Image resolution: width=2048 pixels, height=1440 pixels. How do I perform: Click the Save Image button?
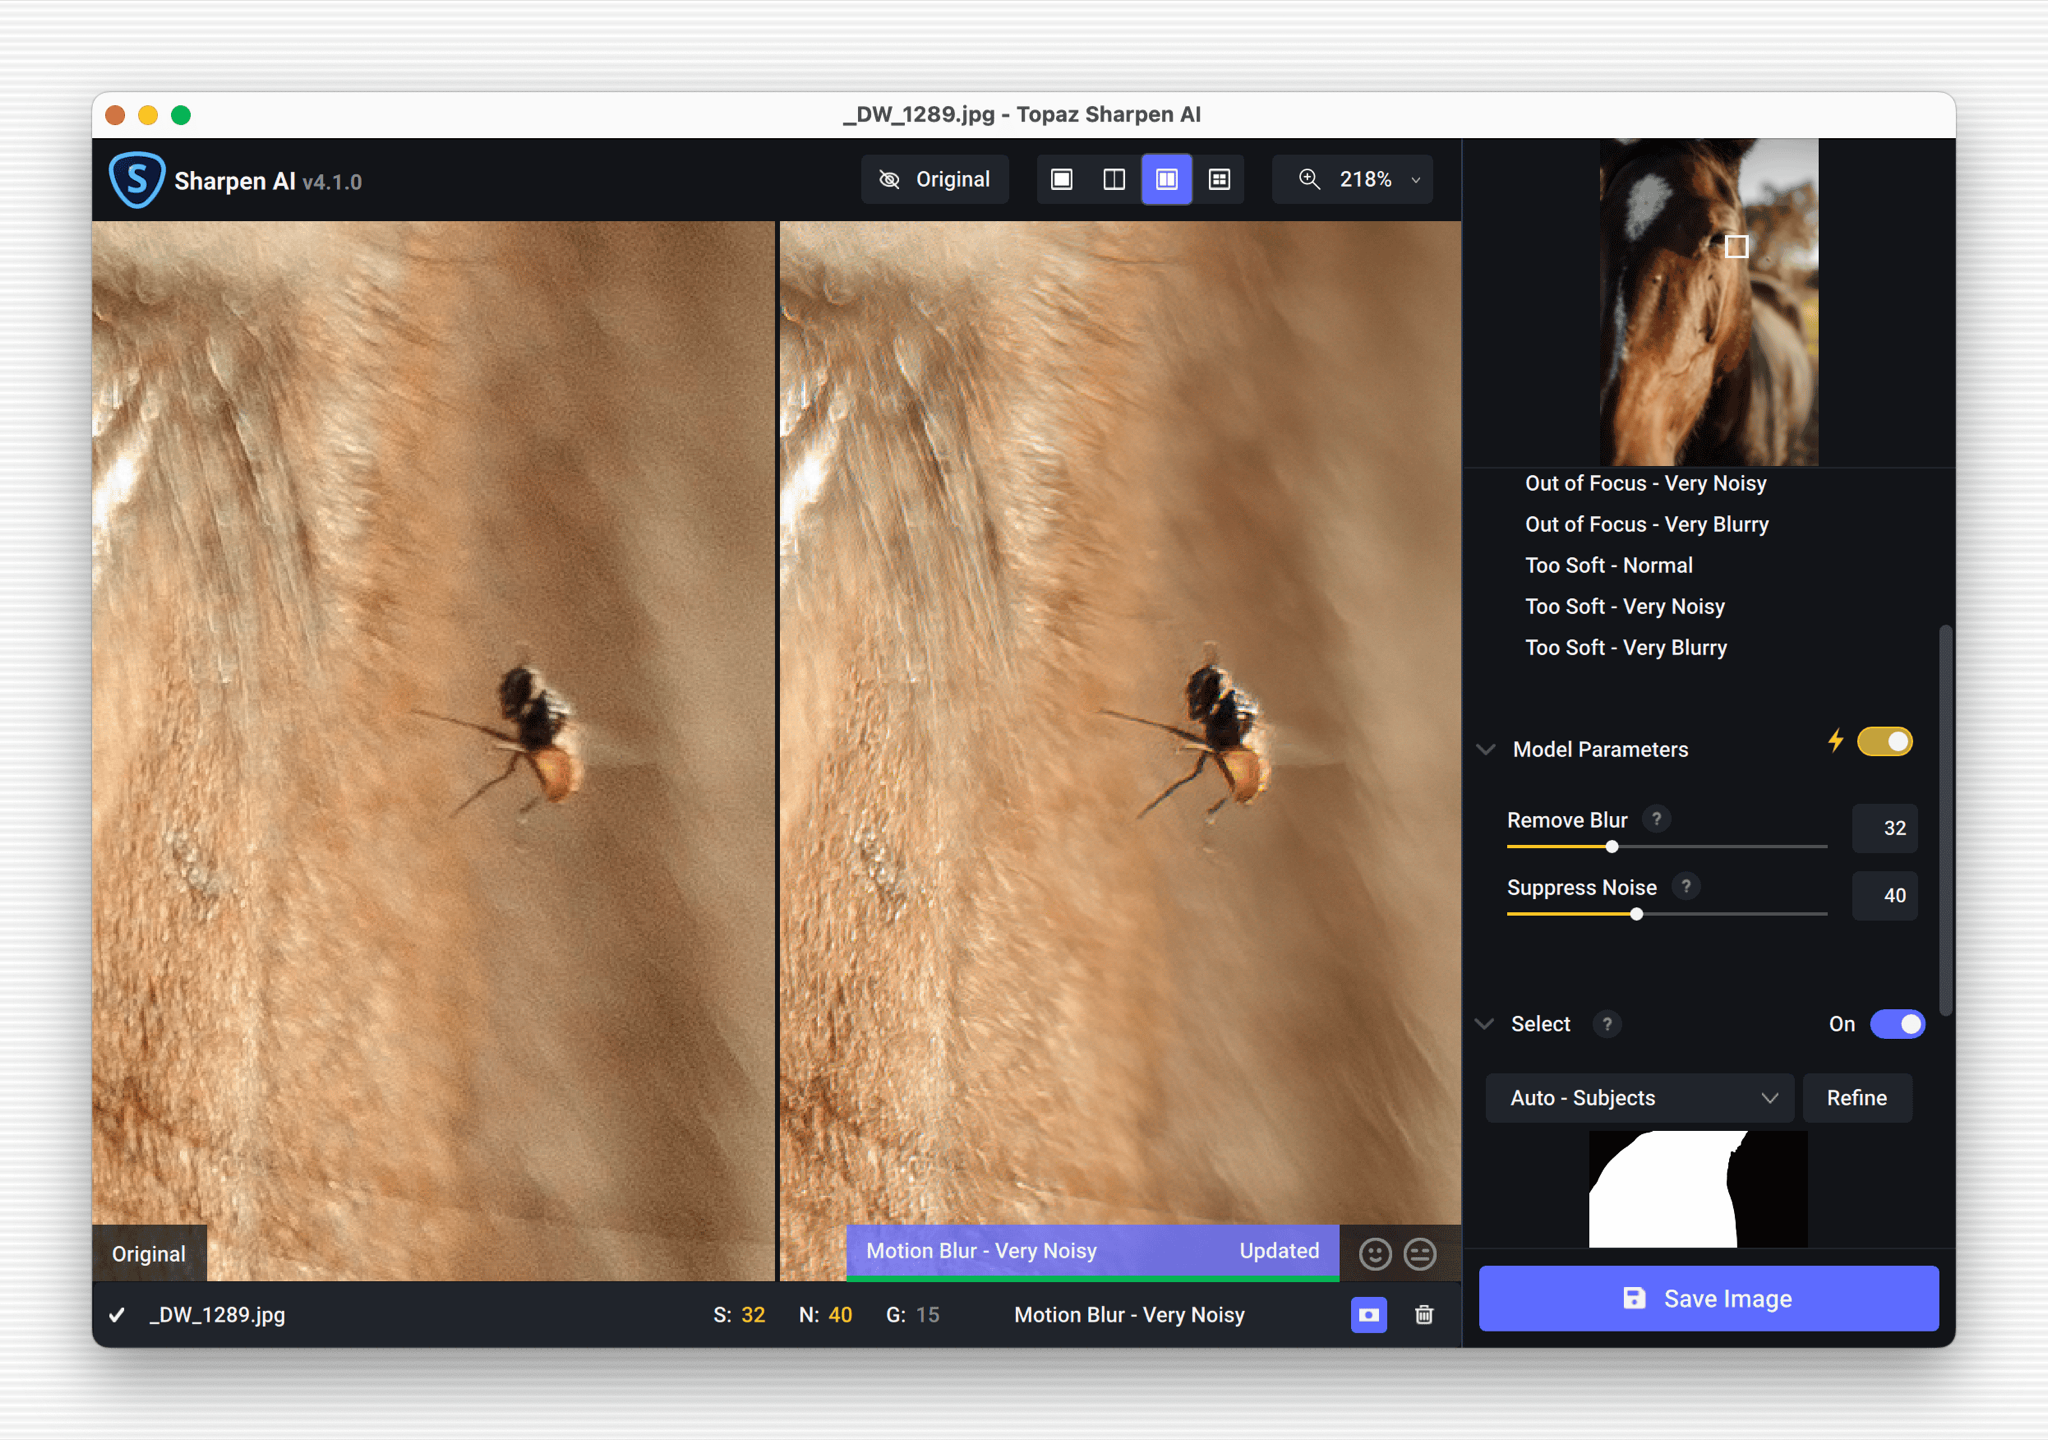[1708, 1298]
